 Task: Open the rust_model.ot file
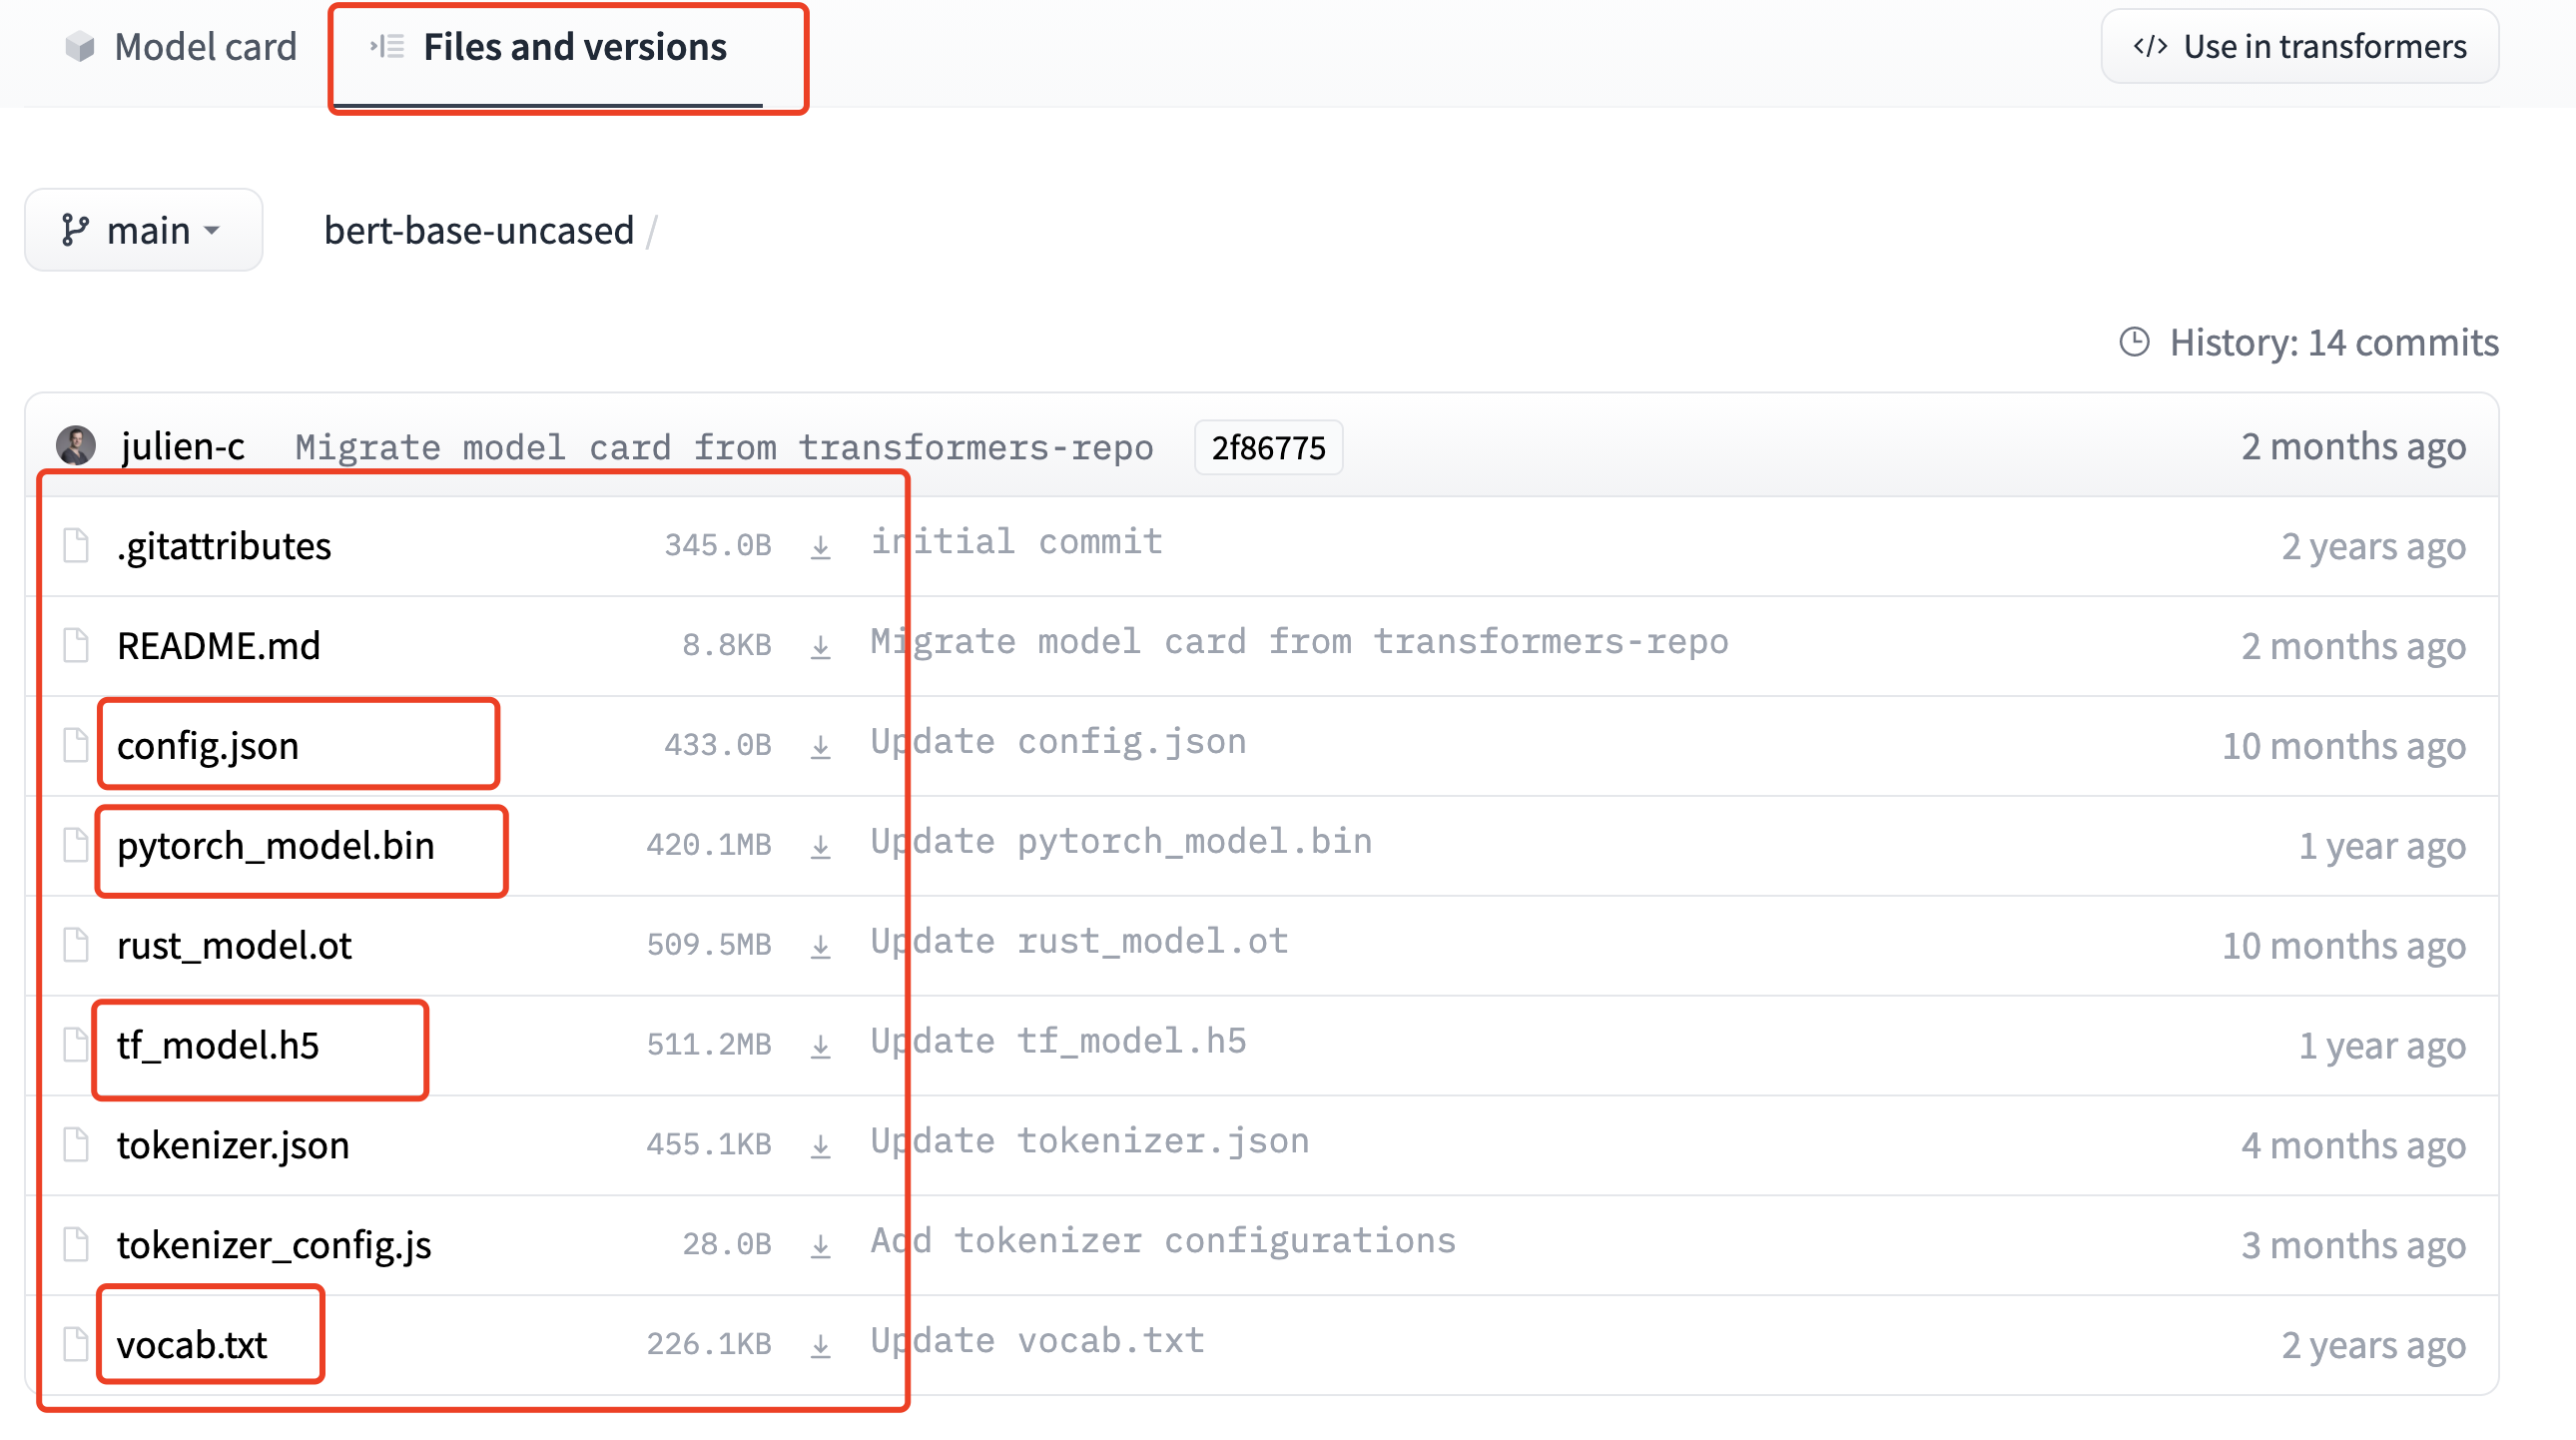(x=234, y=944)
